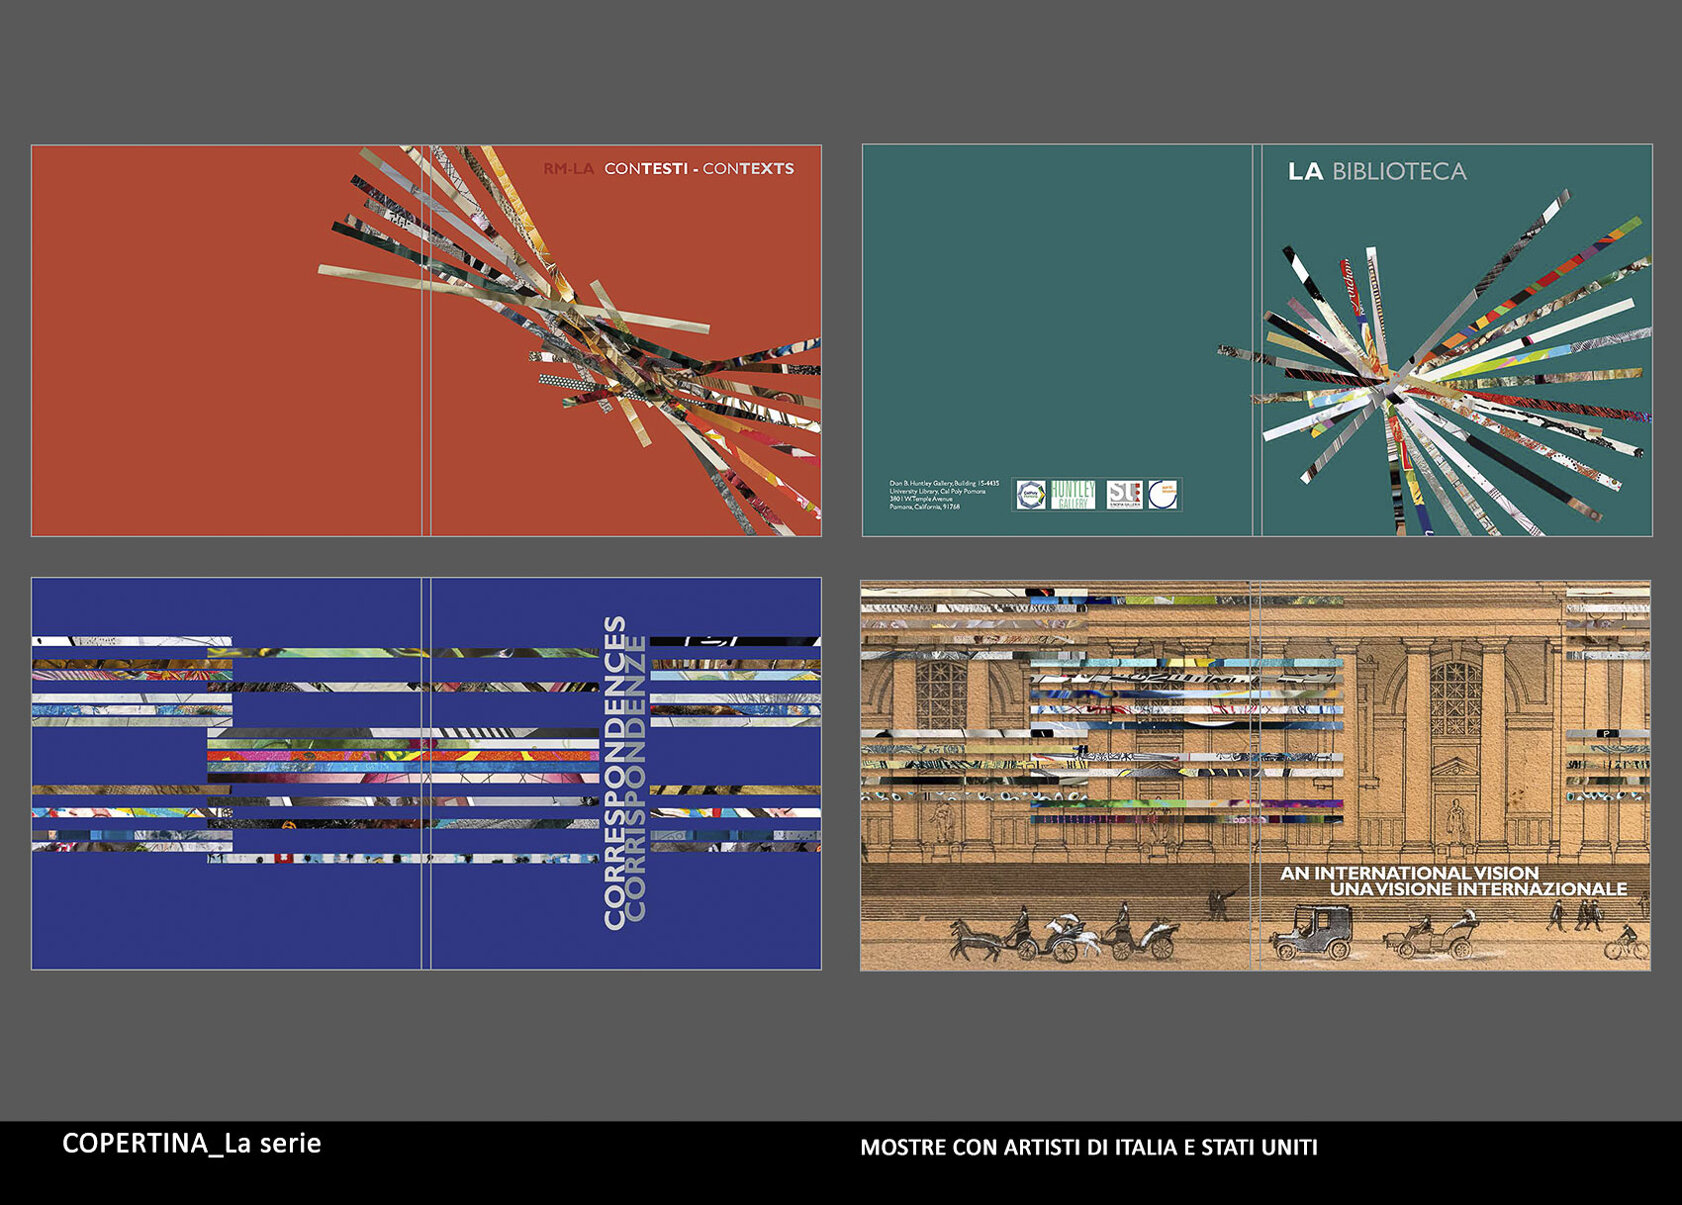Click the Cal Poly Pomona octagon logo
Screen dimensions: 1682x1205
[1031, 495]
